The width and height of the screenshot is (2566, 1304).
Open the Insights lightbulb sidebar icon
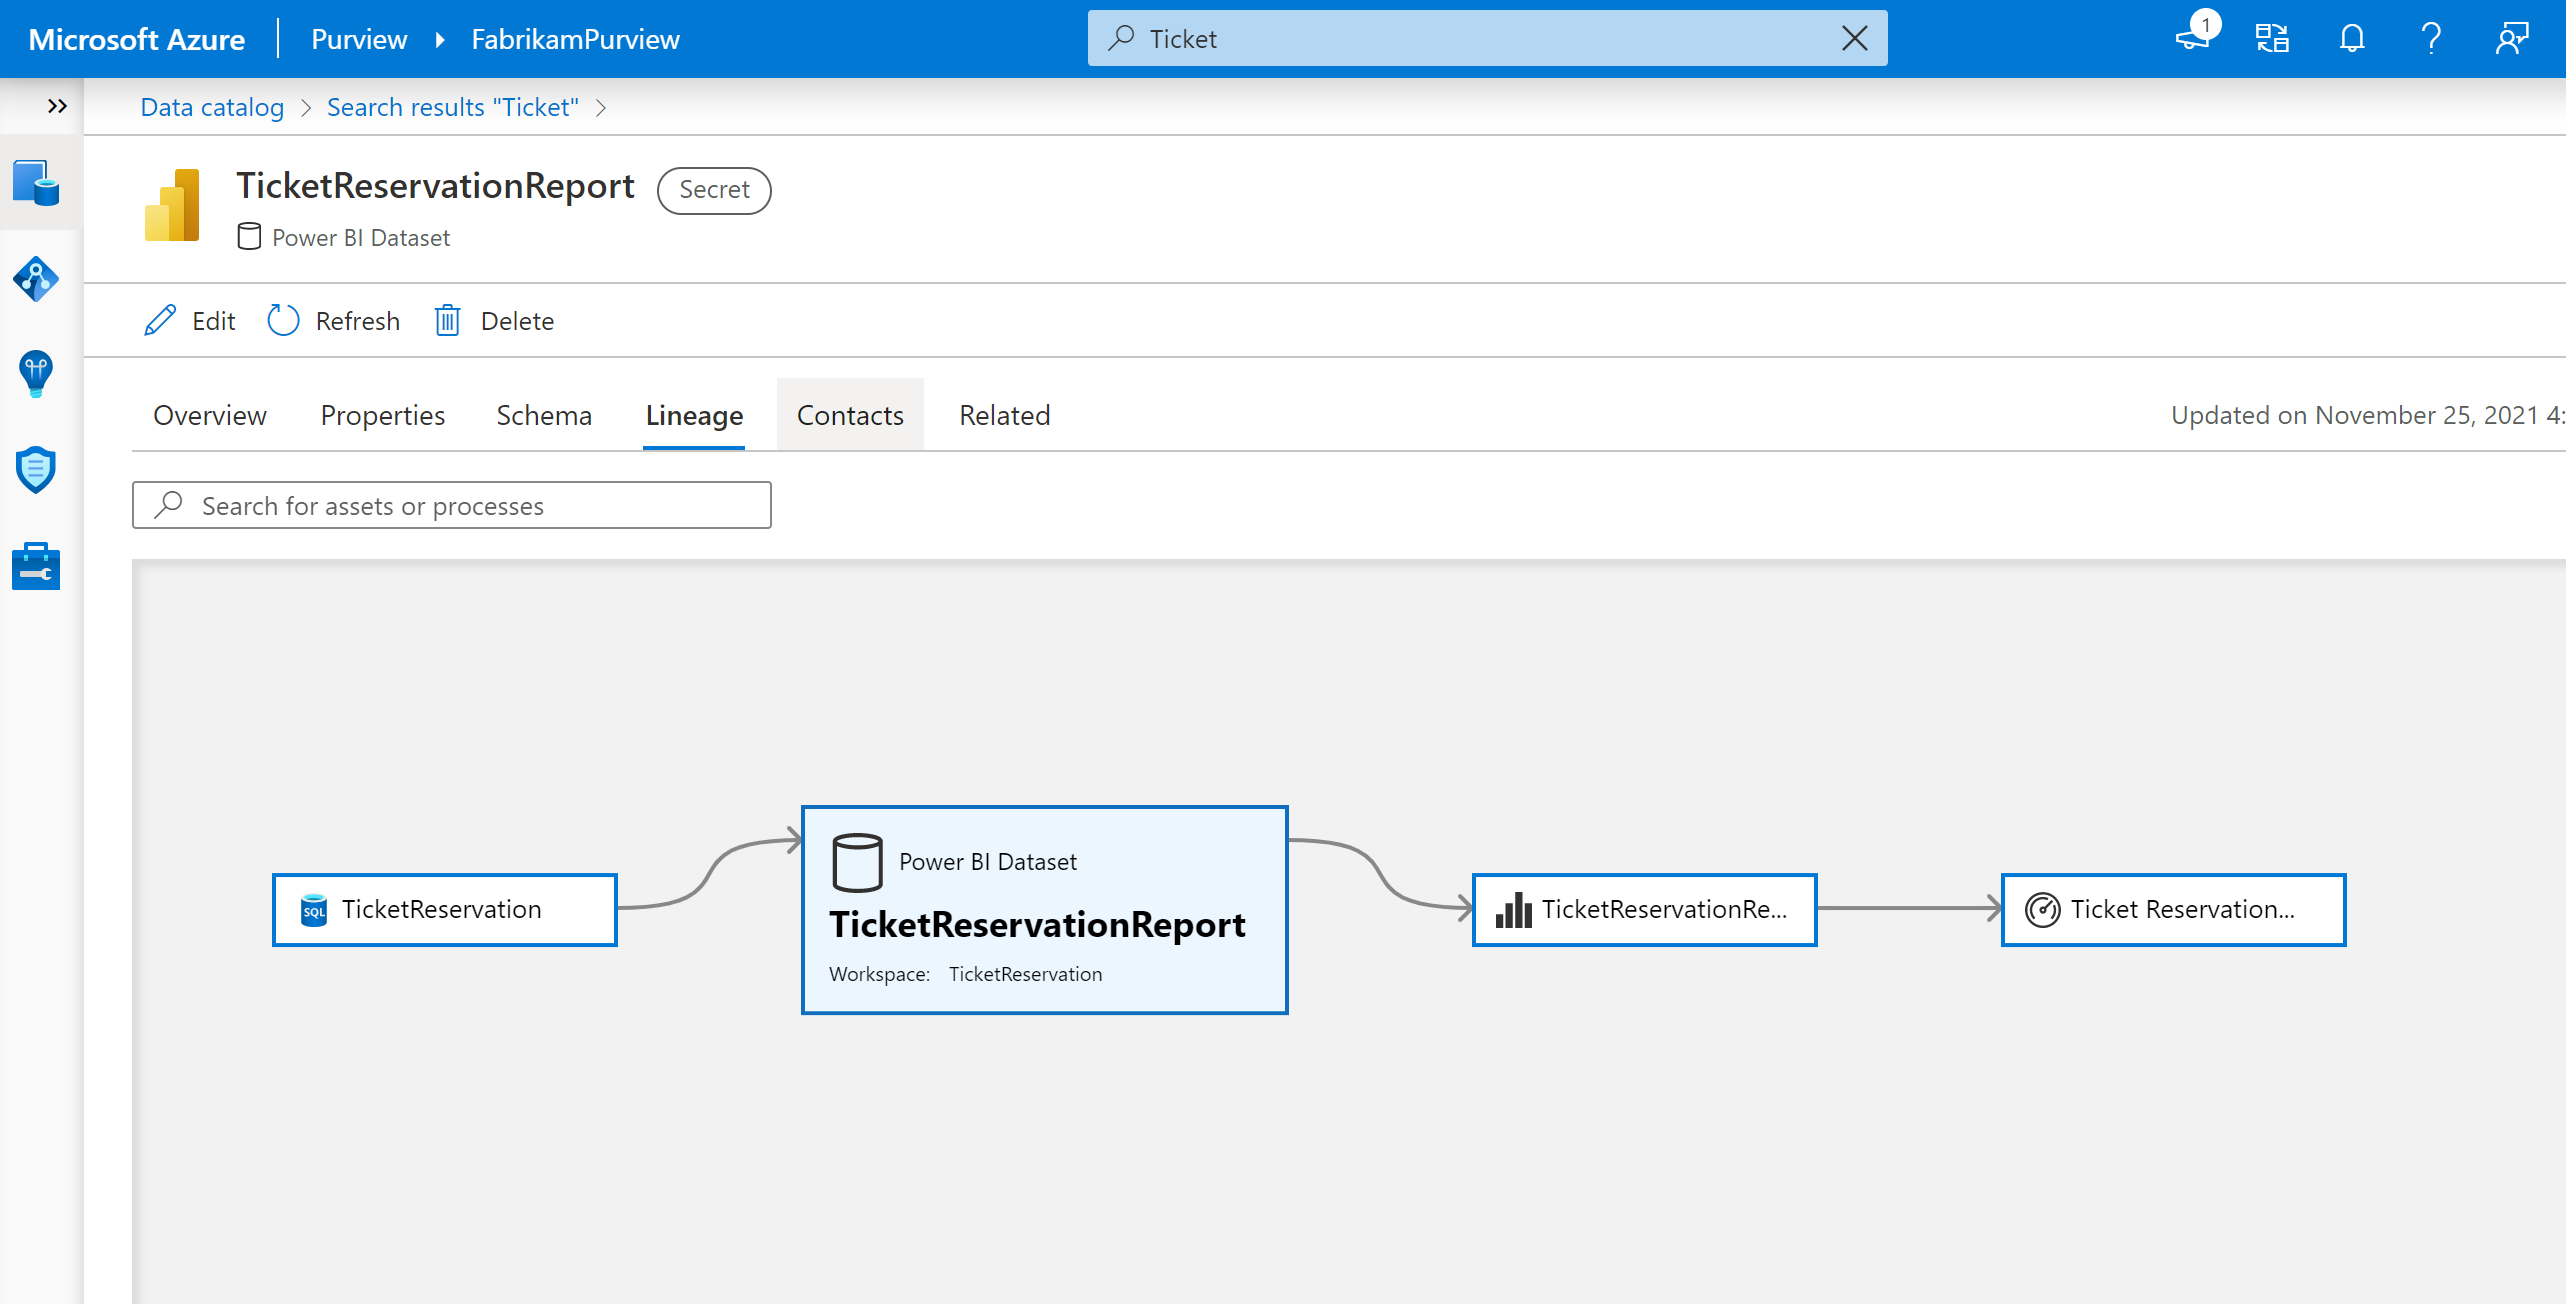[x=36, y=374]
